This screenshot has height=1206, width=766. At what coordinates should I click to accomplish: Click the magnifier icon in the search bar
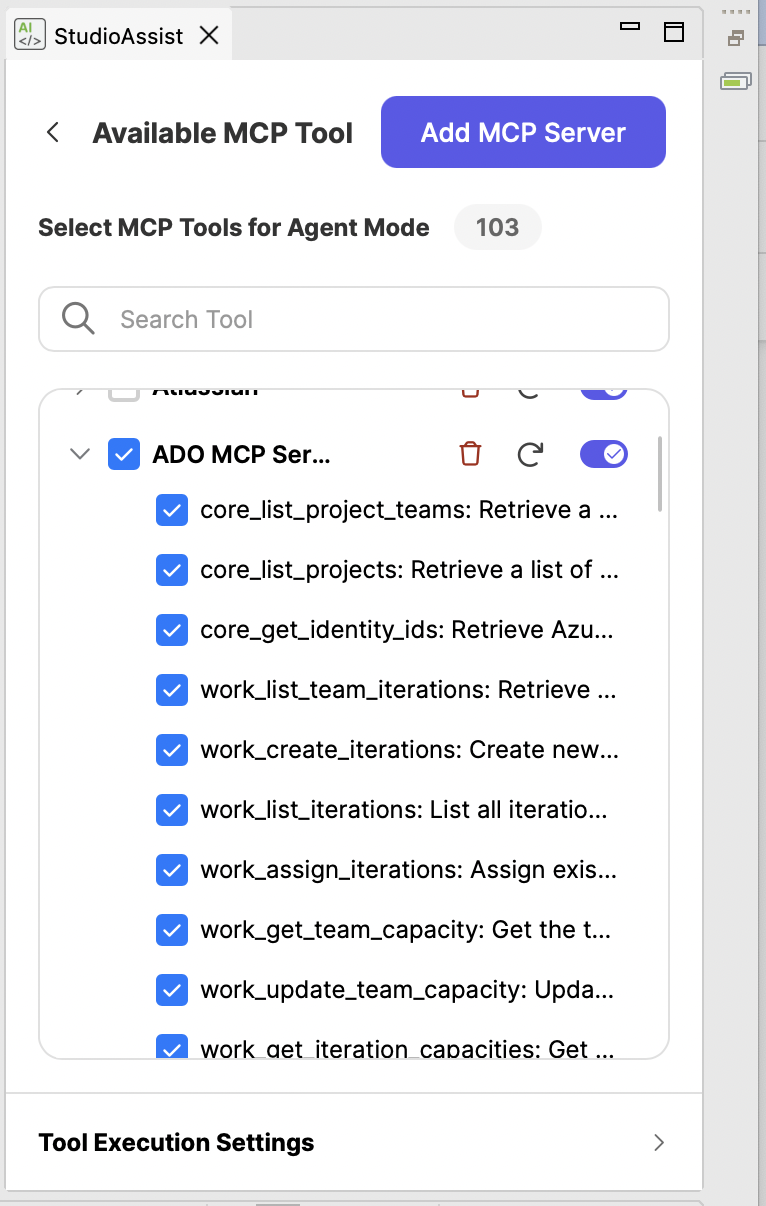click(x=77, y=318)
